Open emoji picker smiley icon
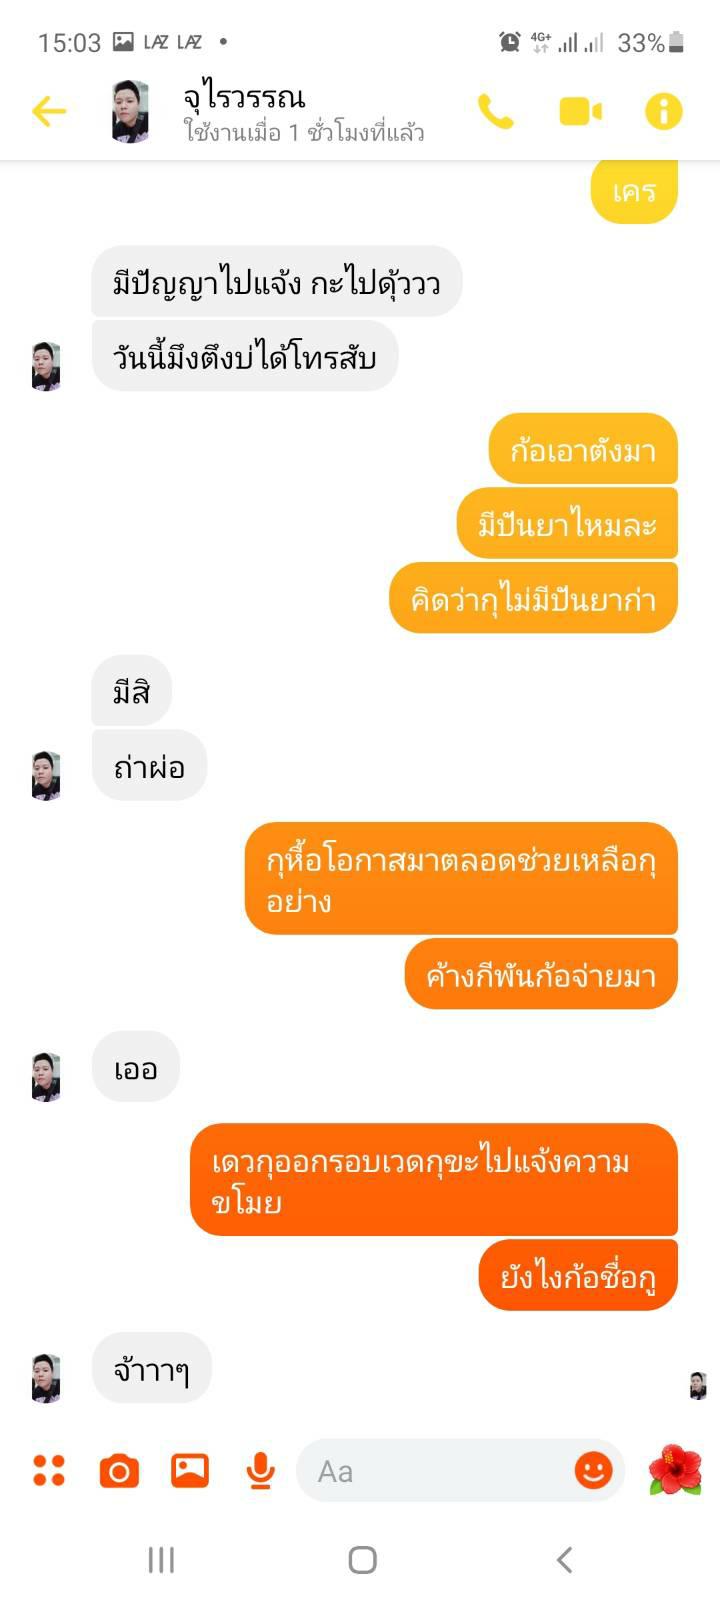The image size is (720, 1600). tap(593, 1470)
